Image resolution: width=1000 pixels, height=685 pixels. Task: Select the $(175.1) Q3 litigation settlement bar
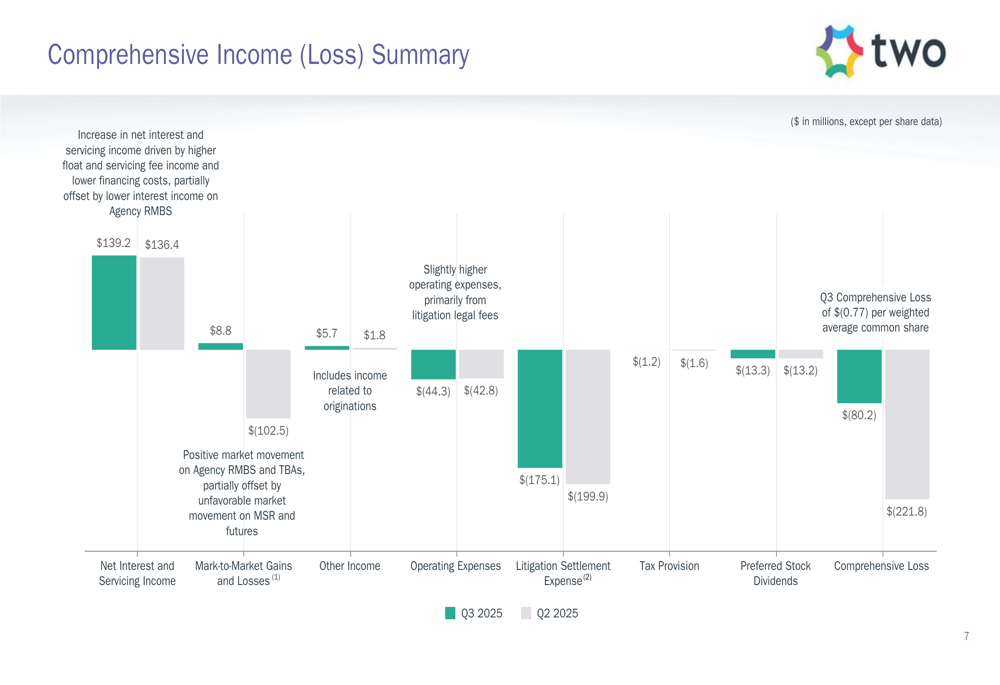pyautogui.click(x=540, y=408)
